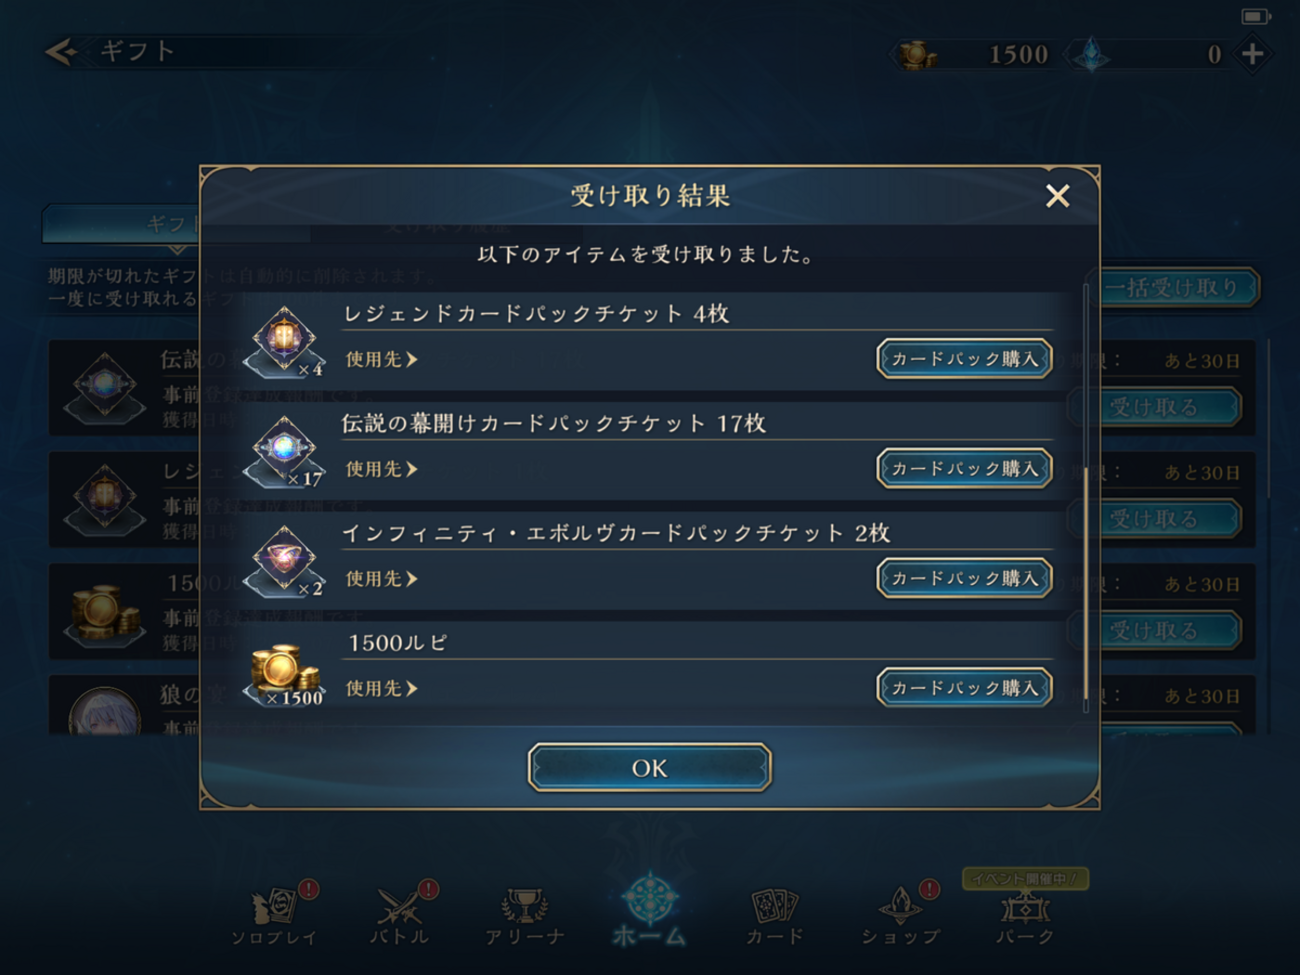Viewport: 1300px width, 975px height.
Task: Expand 使用先 under 1500ルピ
Action: click(381, 689)
